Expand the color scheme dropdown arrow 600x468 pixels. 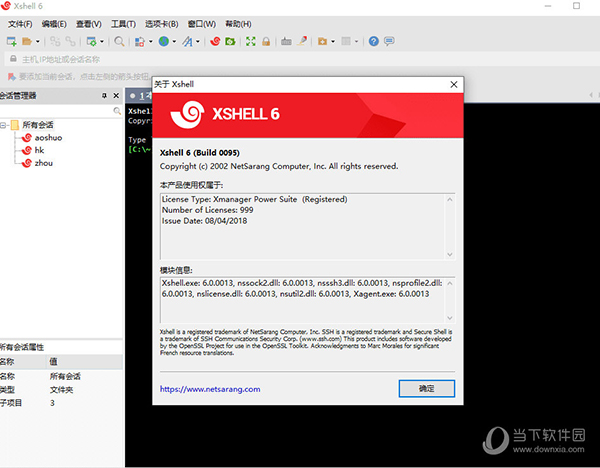[151, 41]
